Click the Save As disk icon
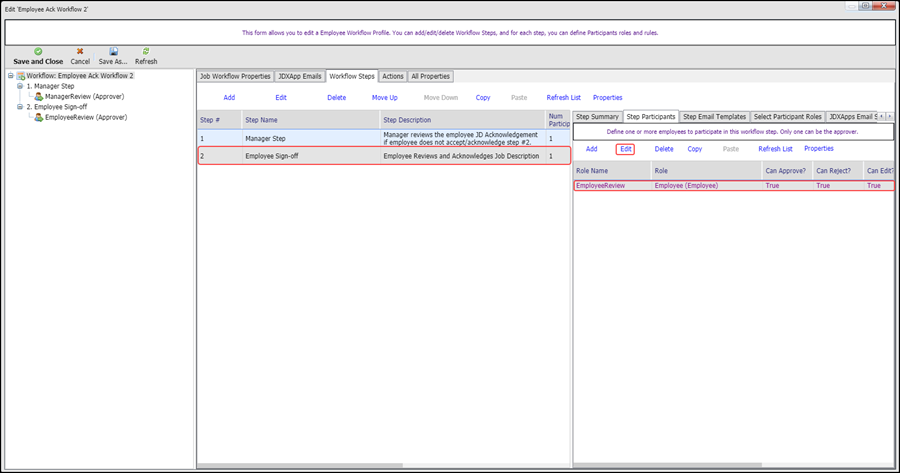The height and width of the screenshot is (473, 901). pyautogui.click(x=113, y=51)
